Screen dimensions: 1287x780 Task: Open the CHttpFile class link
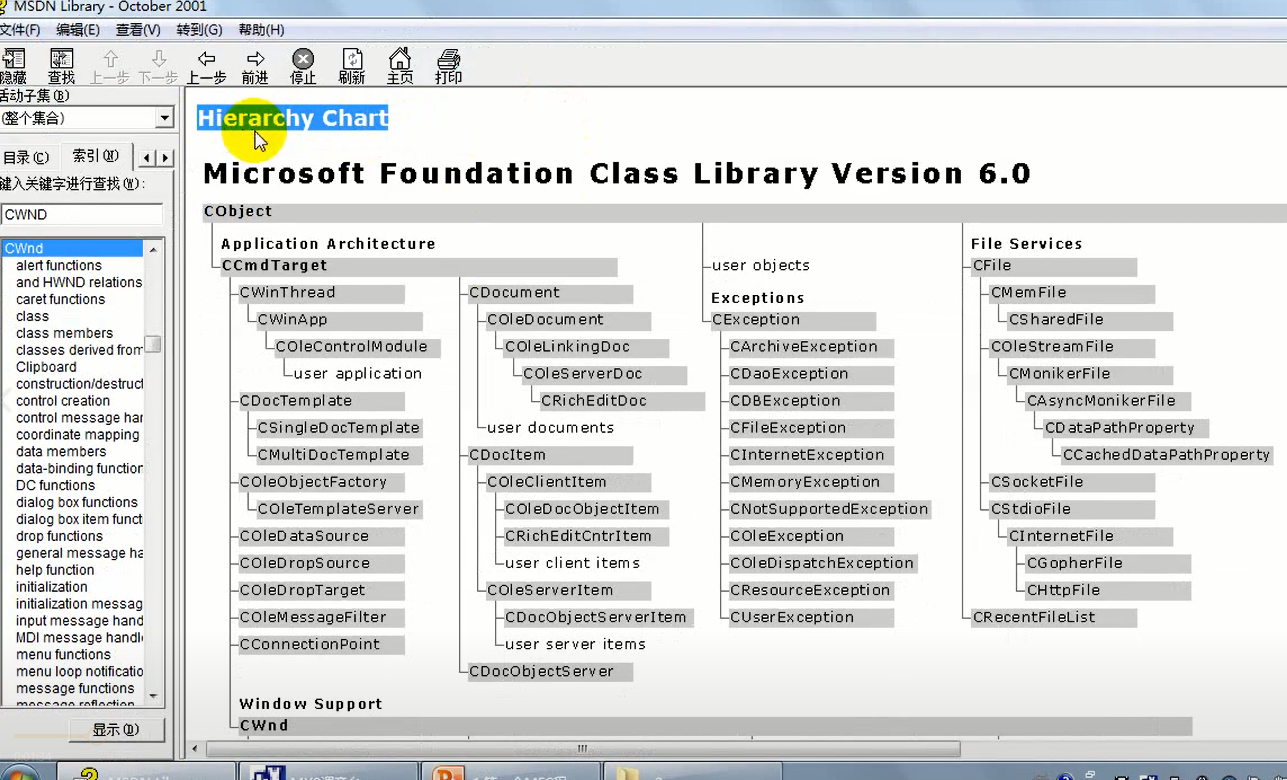click(1063, 590)
